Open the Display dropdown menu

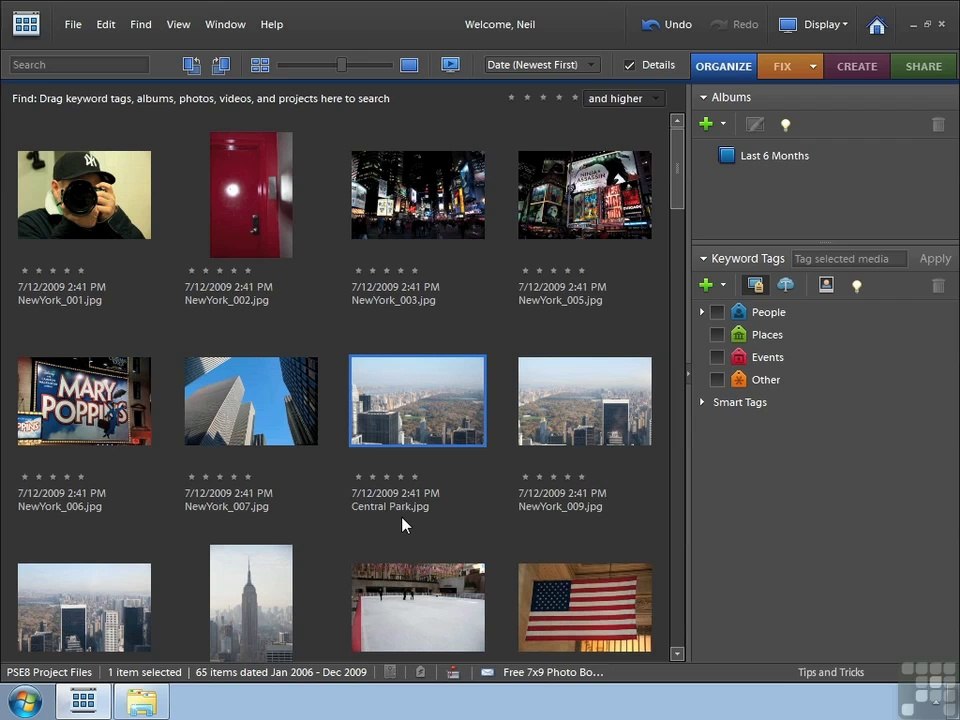click(813, 24)
